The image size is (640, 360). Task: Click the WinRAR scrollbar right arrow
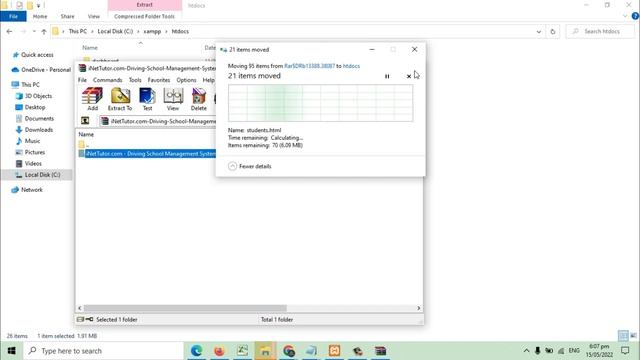(419, 308)
